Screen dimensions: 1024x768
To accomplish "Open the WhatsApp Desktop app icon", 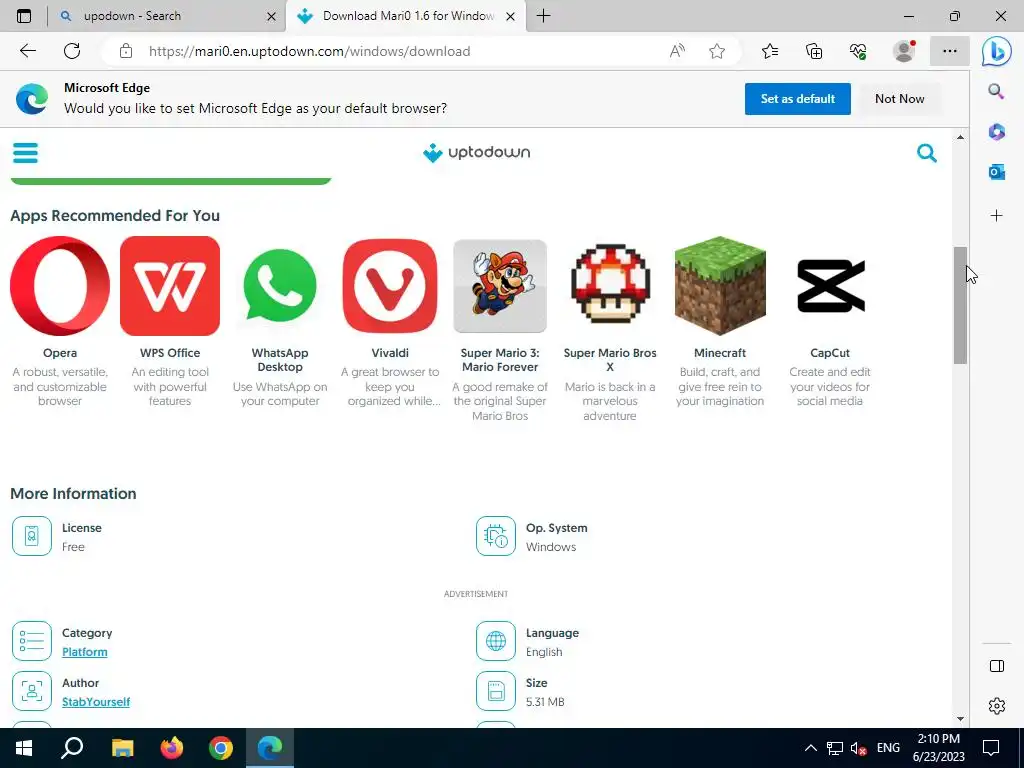I will tap(280, 285).
